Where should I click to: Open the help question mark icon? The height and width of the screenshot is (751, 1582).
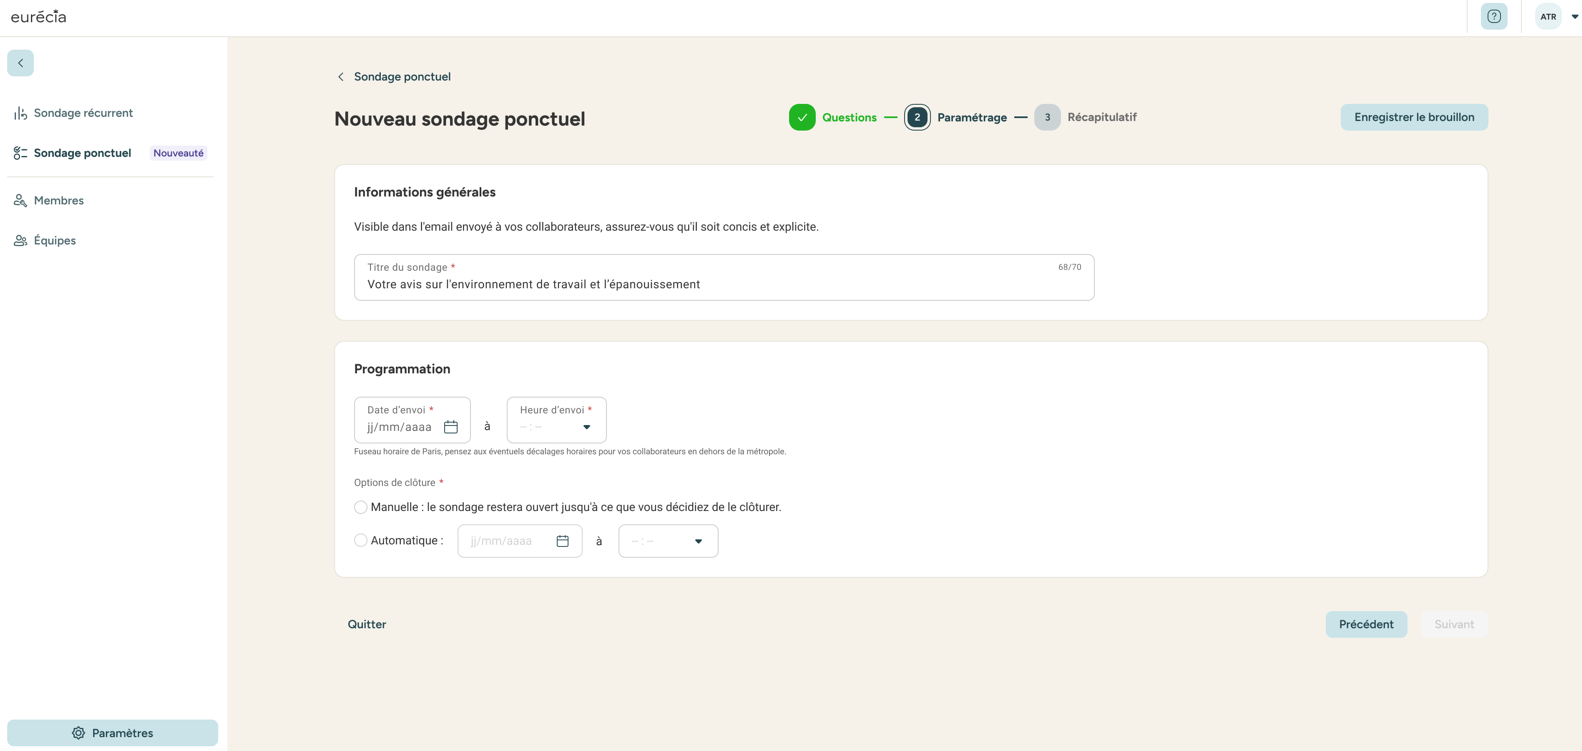[x=1494, y=16]
